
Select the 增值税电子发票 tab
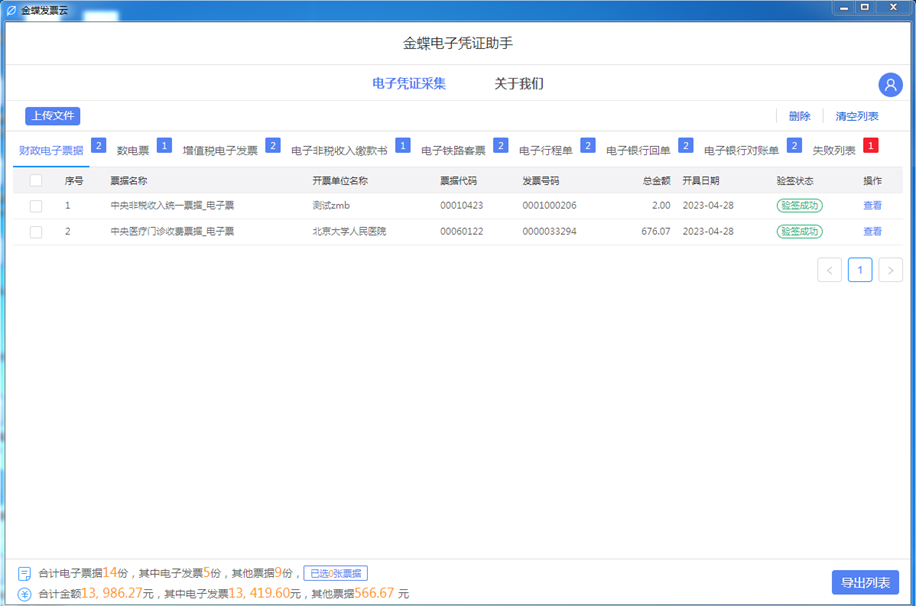pyautogui.click(x=220, y=151)
